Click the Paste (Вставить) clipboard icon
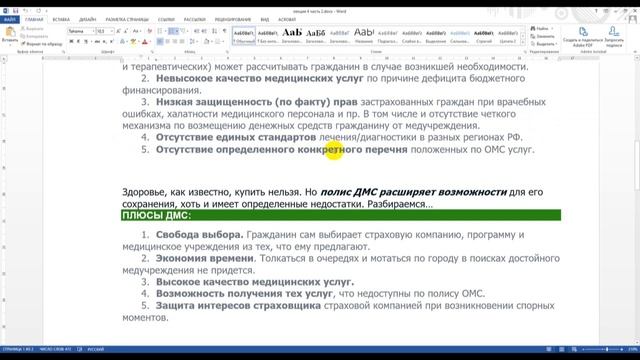The height and width of the screenshot is (360, 640). [x=10, y=31]
